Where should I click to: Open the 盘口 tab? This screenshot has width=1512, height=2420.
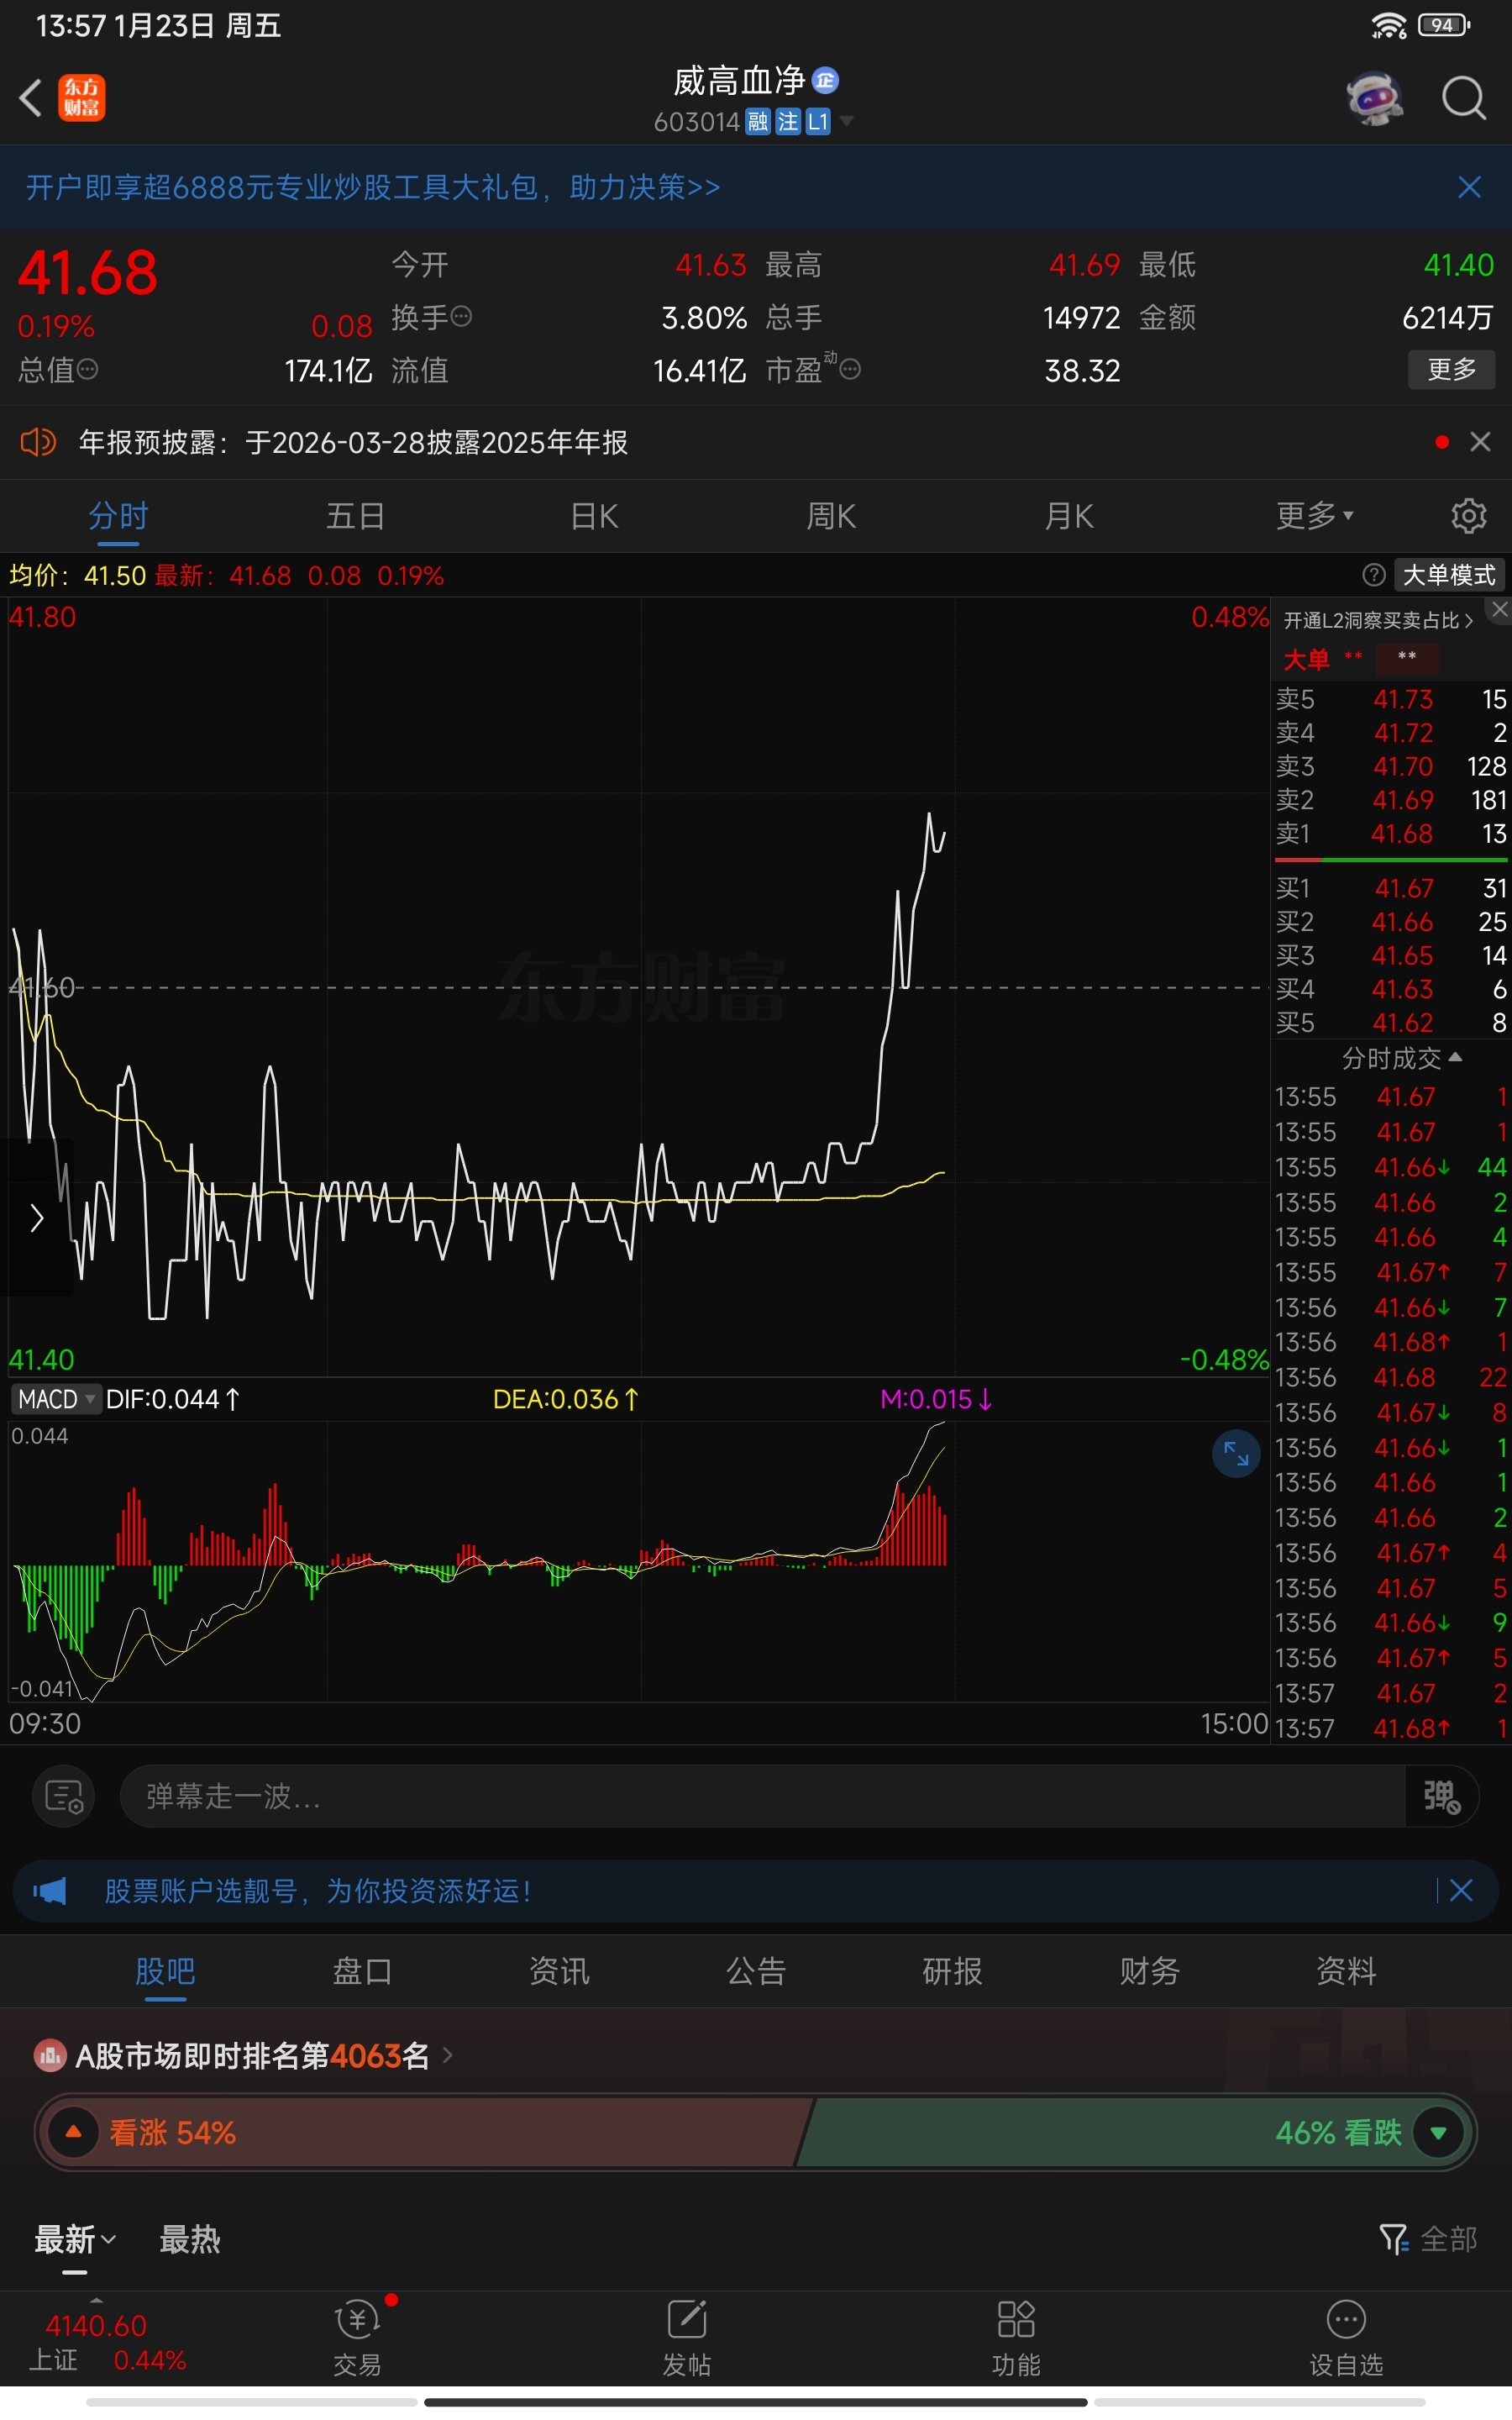(362, 1971)
